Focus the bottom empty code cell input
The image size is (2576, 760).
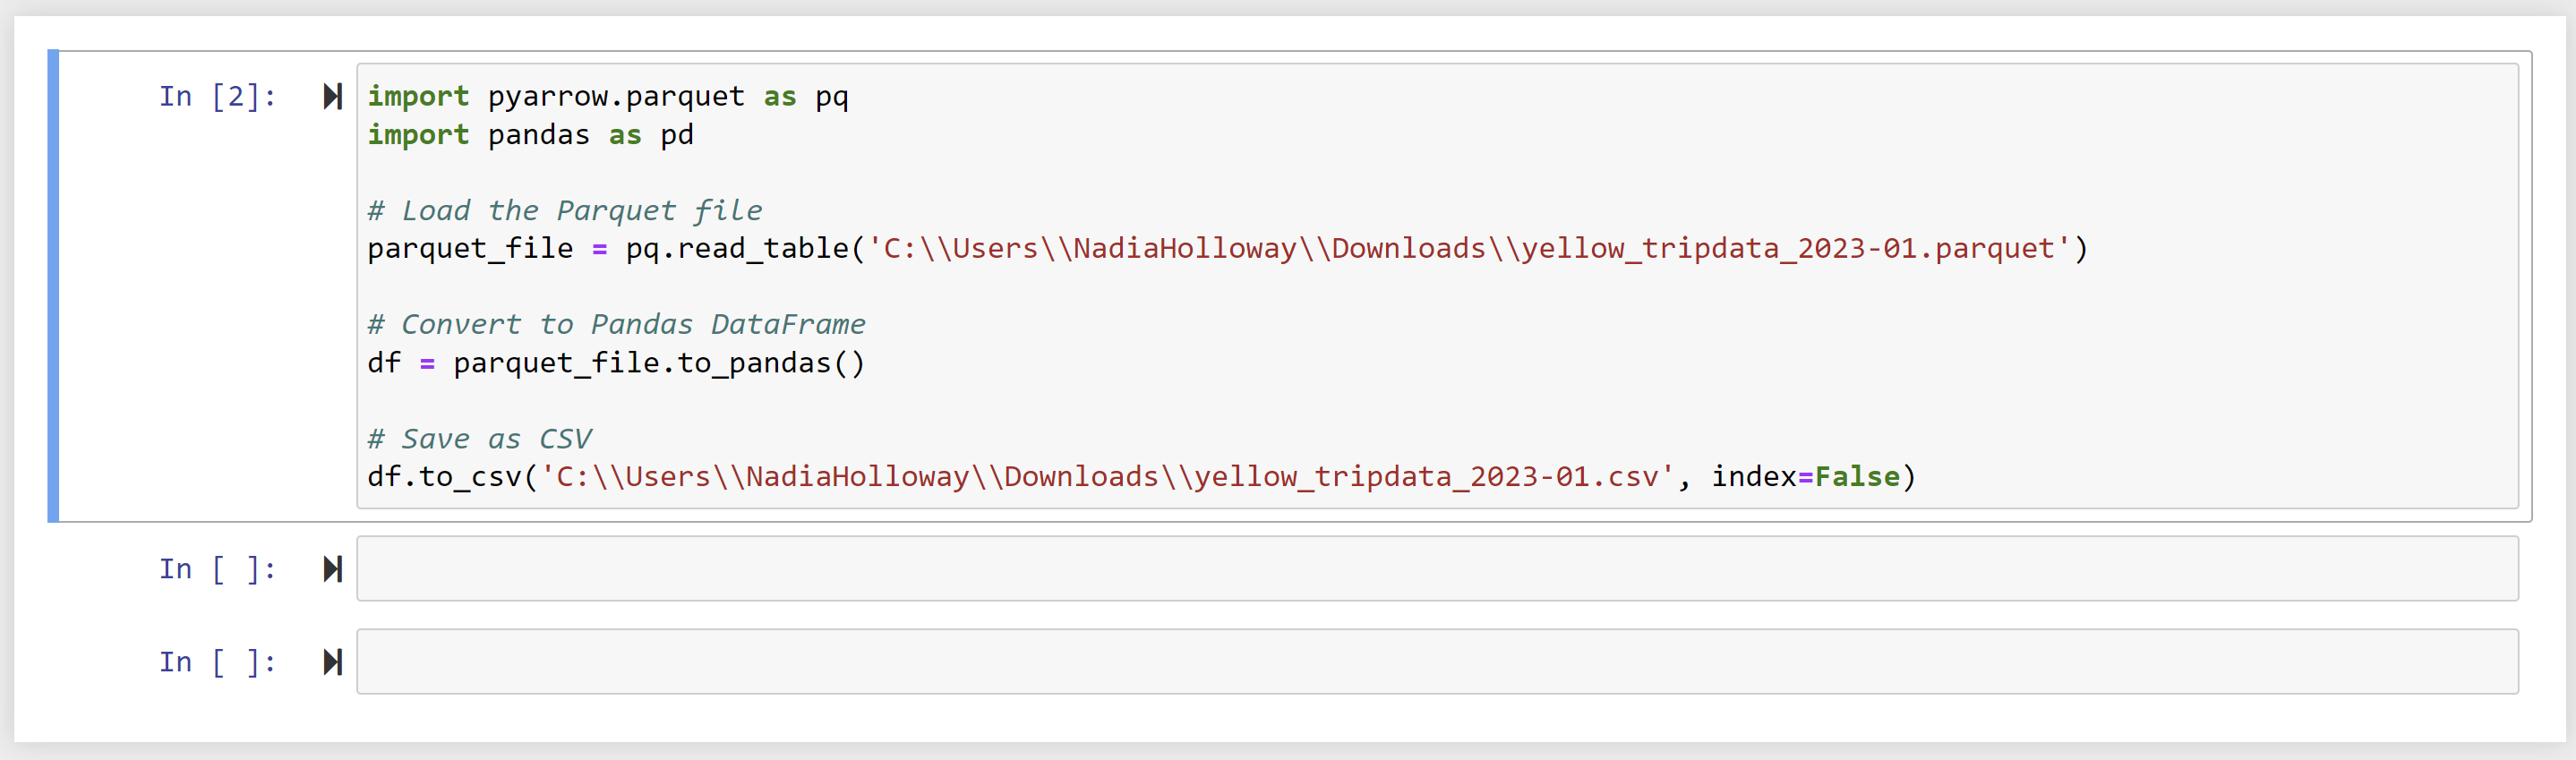[1436, 662]
